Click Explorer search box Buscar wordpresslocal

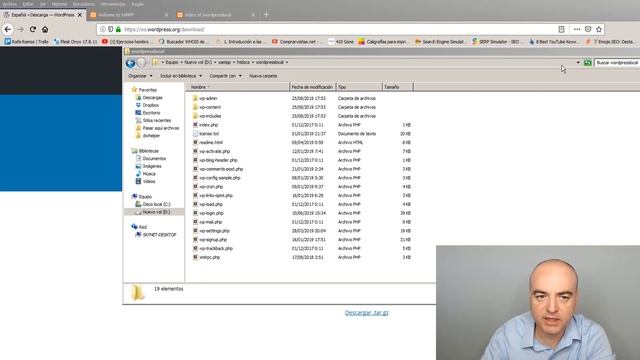click(x=617, y=62)
